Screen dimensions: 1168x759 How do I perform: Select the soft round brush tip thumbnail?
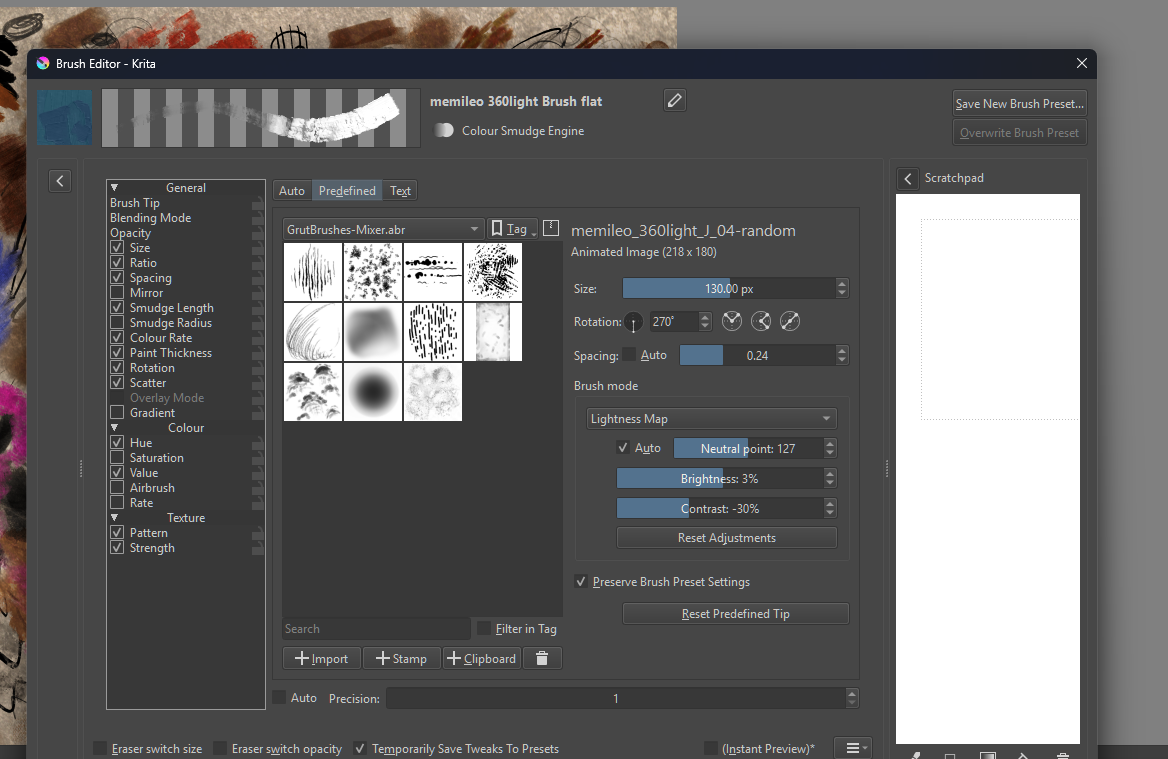click(373, 391)
